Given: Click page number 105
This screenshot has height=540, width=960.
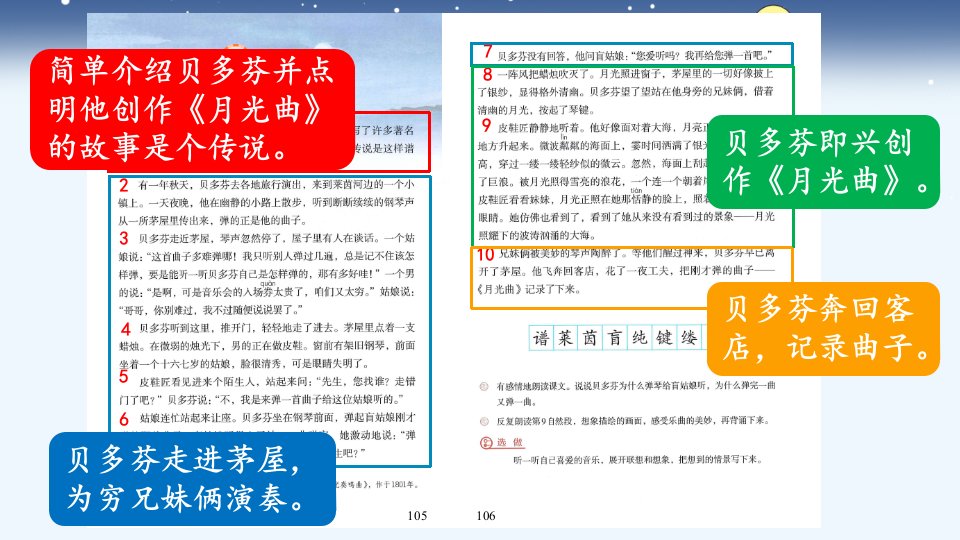Looking at the screenshot, I should pos(417,516).
